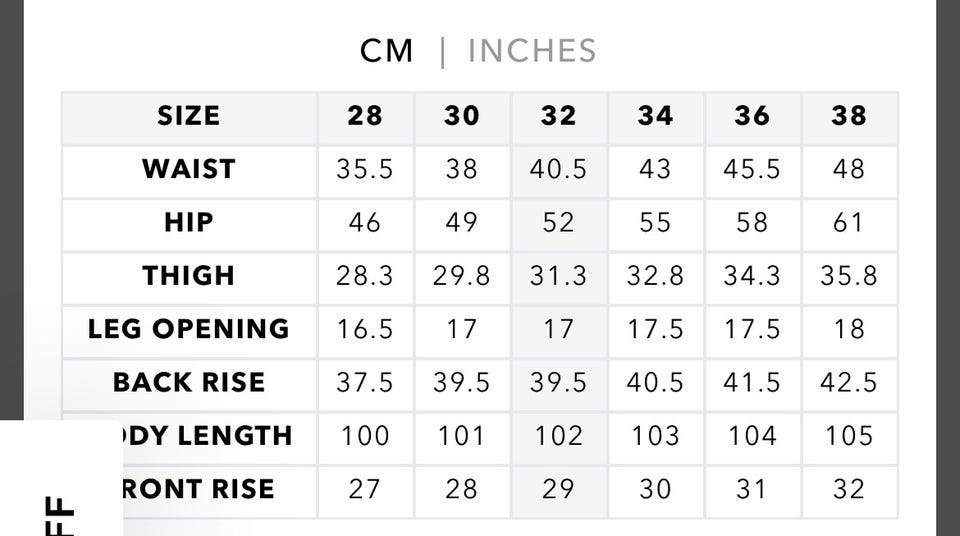Screen dimensions: 960x536
Task: Click the size 34 column header
Action: click(x=655, y=116)
